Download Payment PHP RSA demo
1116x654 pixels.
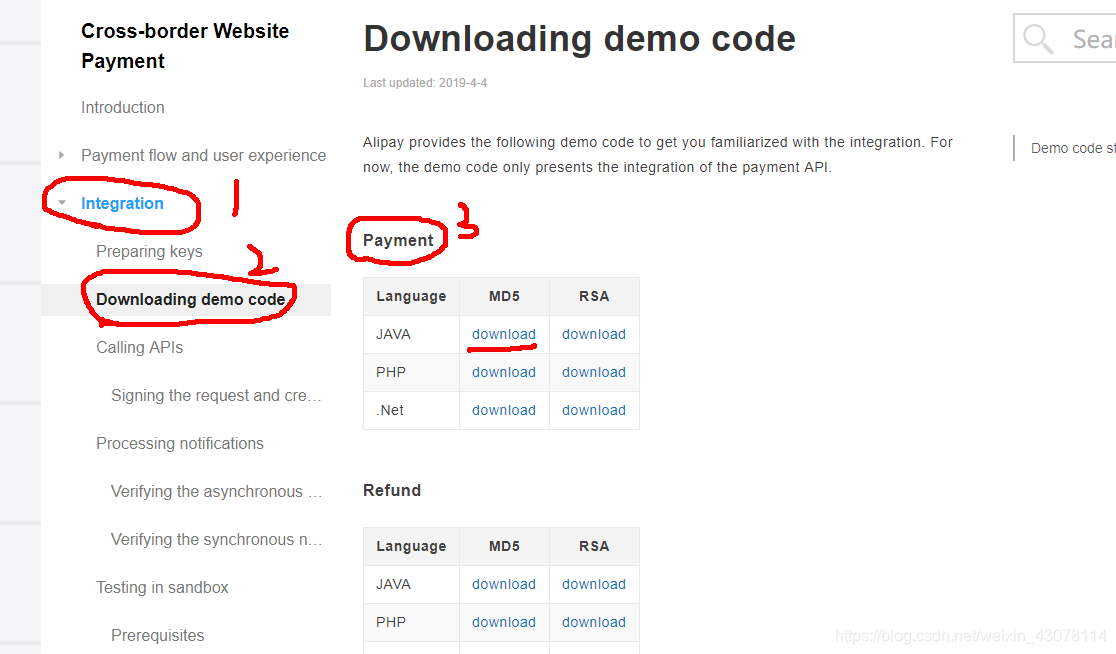pos(594,372)
